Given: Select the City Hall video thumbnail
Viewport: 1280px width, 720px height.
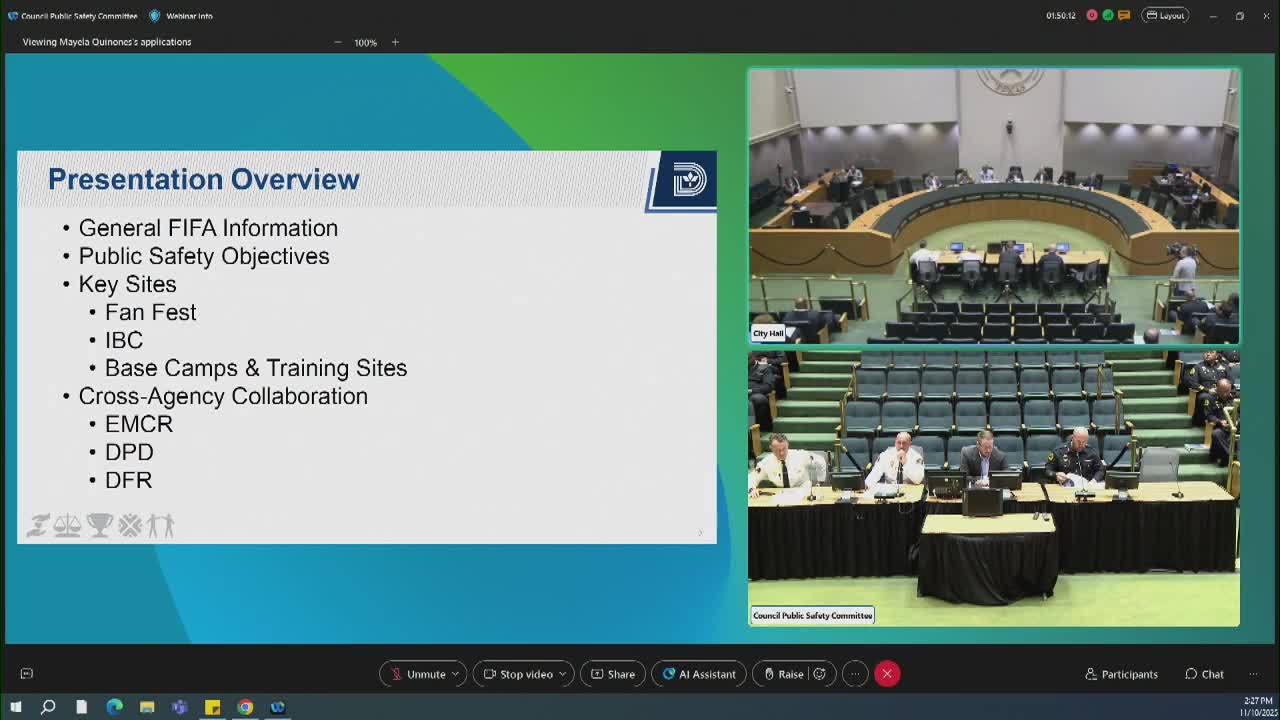Looking at the screenshot, I should 993,206.
